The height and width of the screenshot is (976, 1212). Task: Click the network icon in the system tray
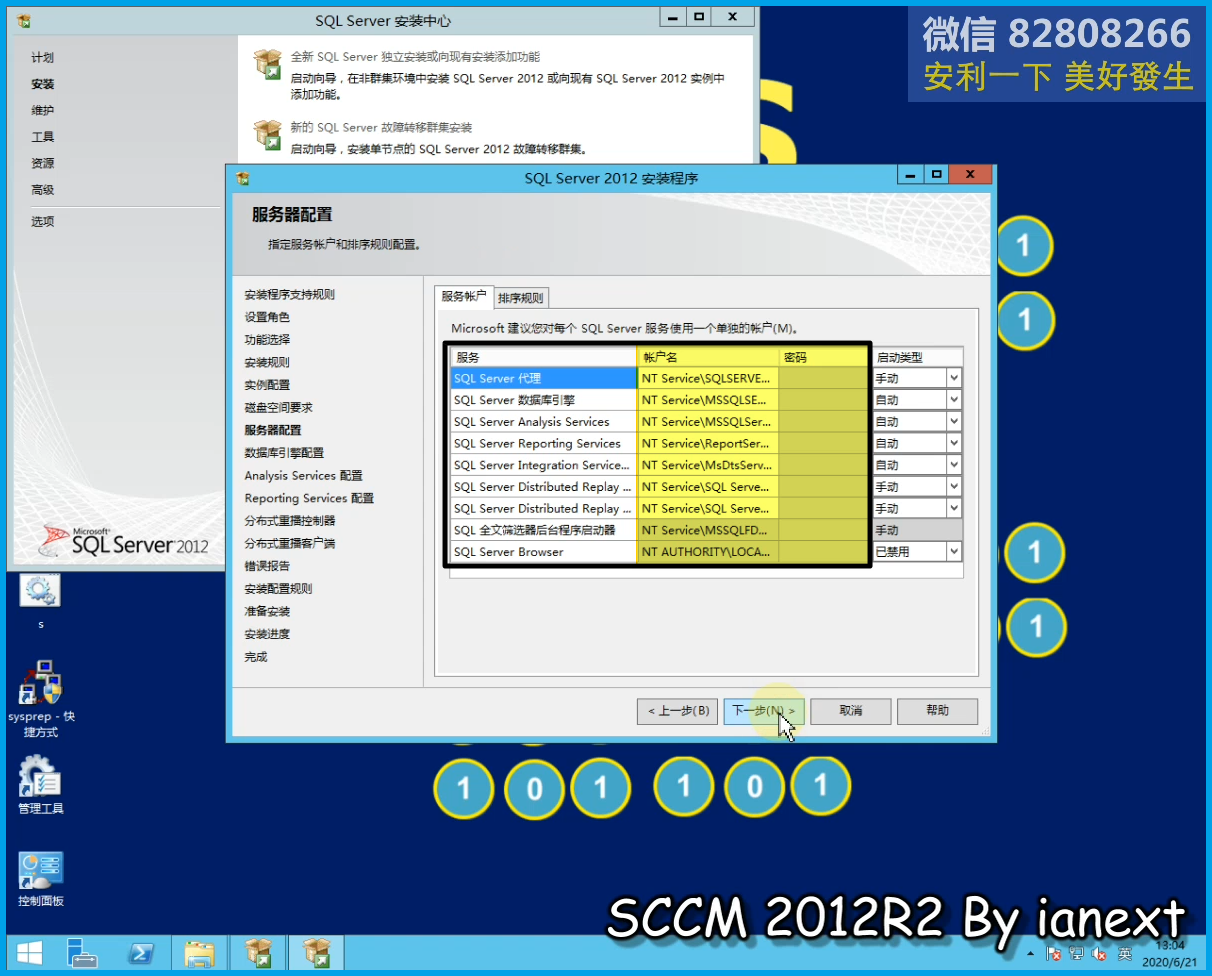click(1077, 953)
